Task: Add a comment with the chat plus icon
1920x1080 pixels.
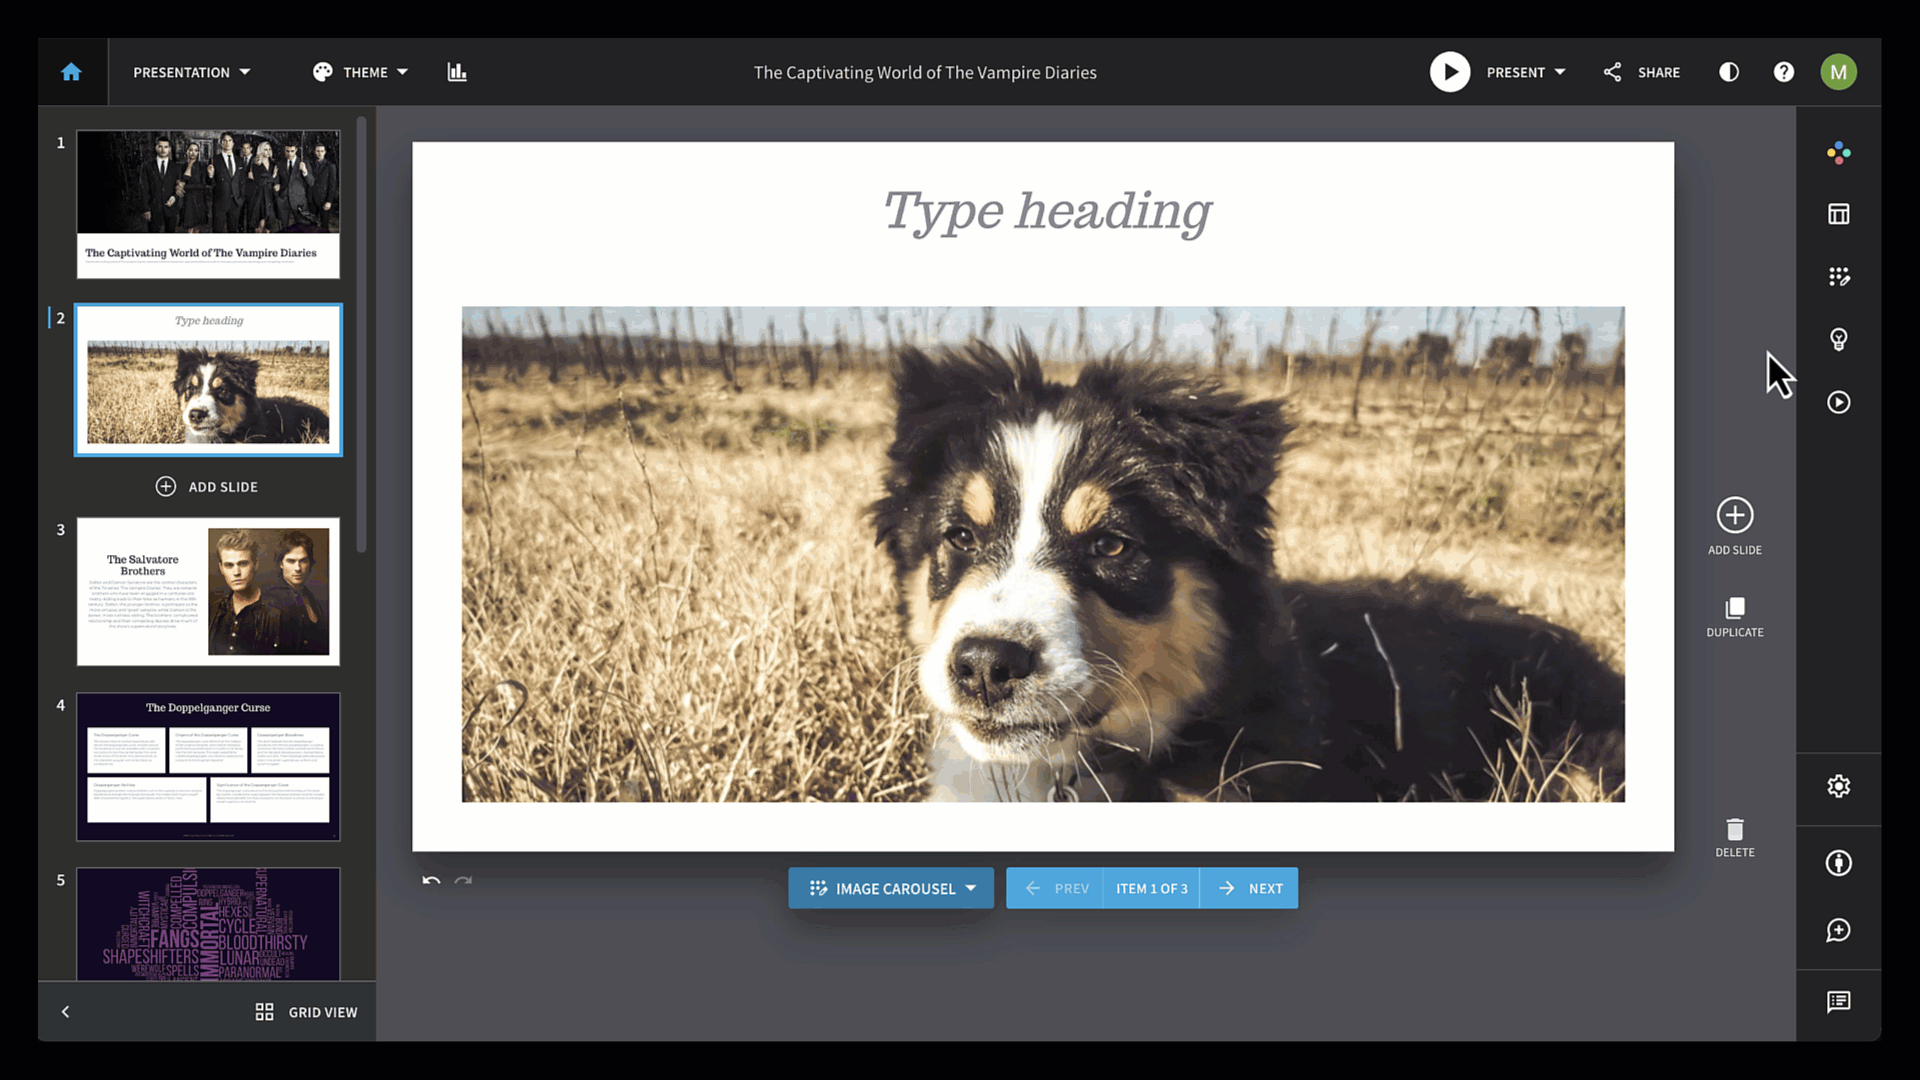Action: (x=1838, y=930)
